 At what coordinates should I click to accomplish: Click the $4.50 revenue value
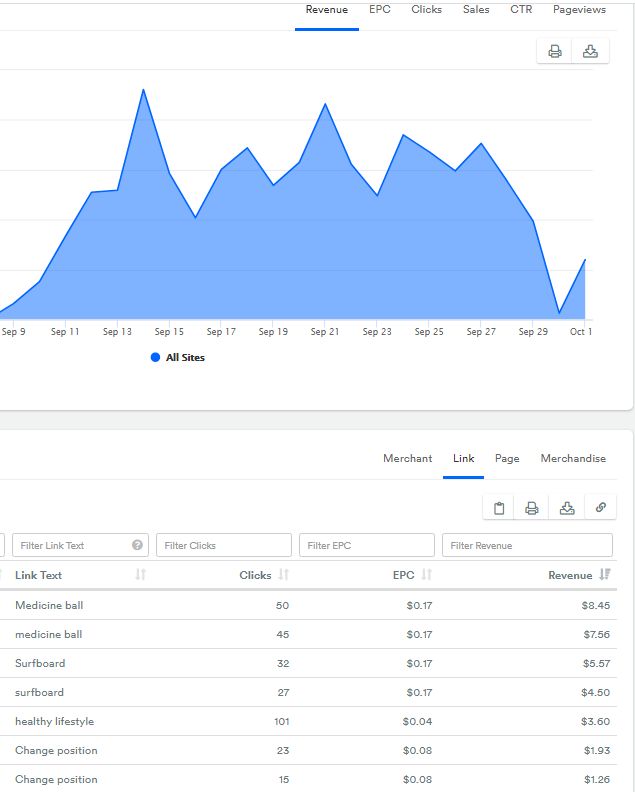pyautogui.click(x=596, y=692)
